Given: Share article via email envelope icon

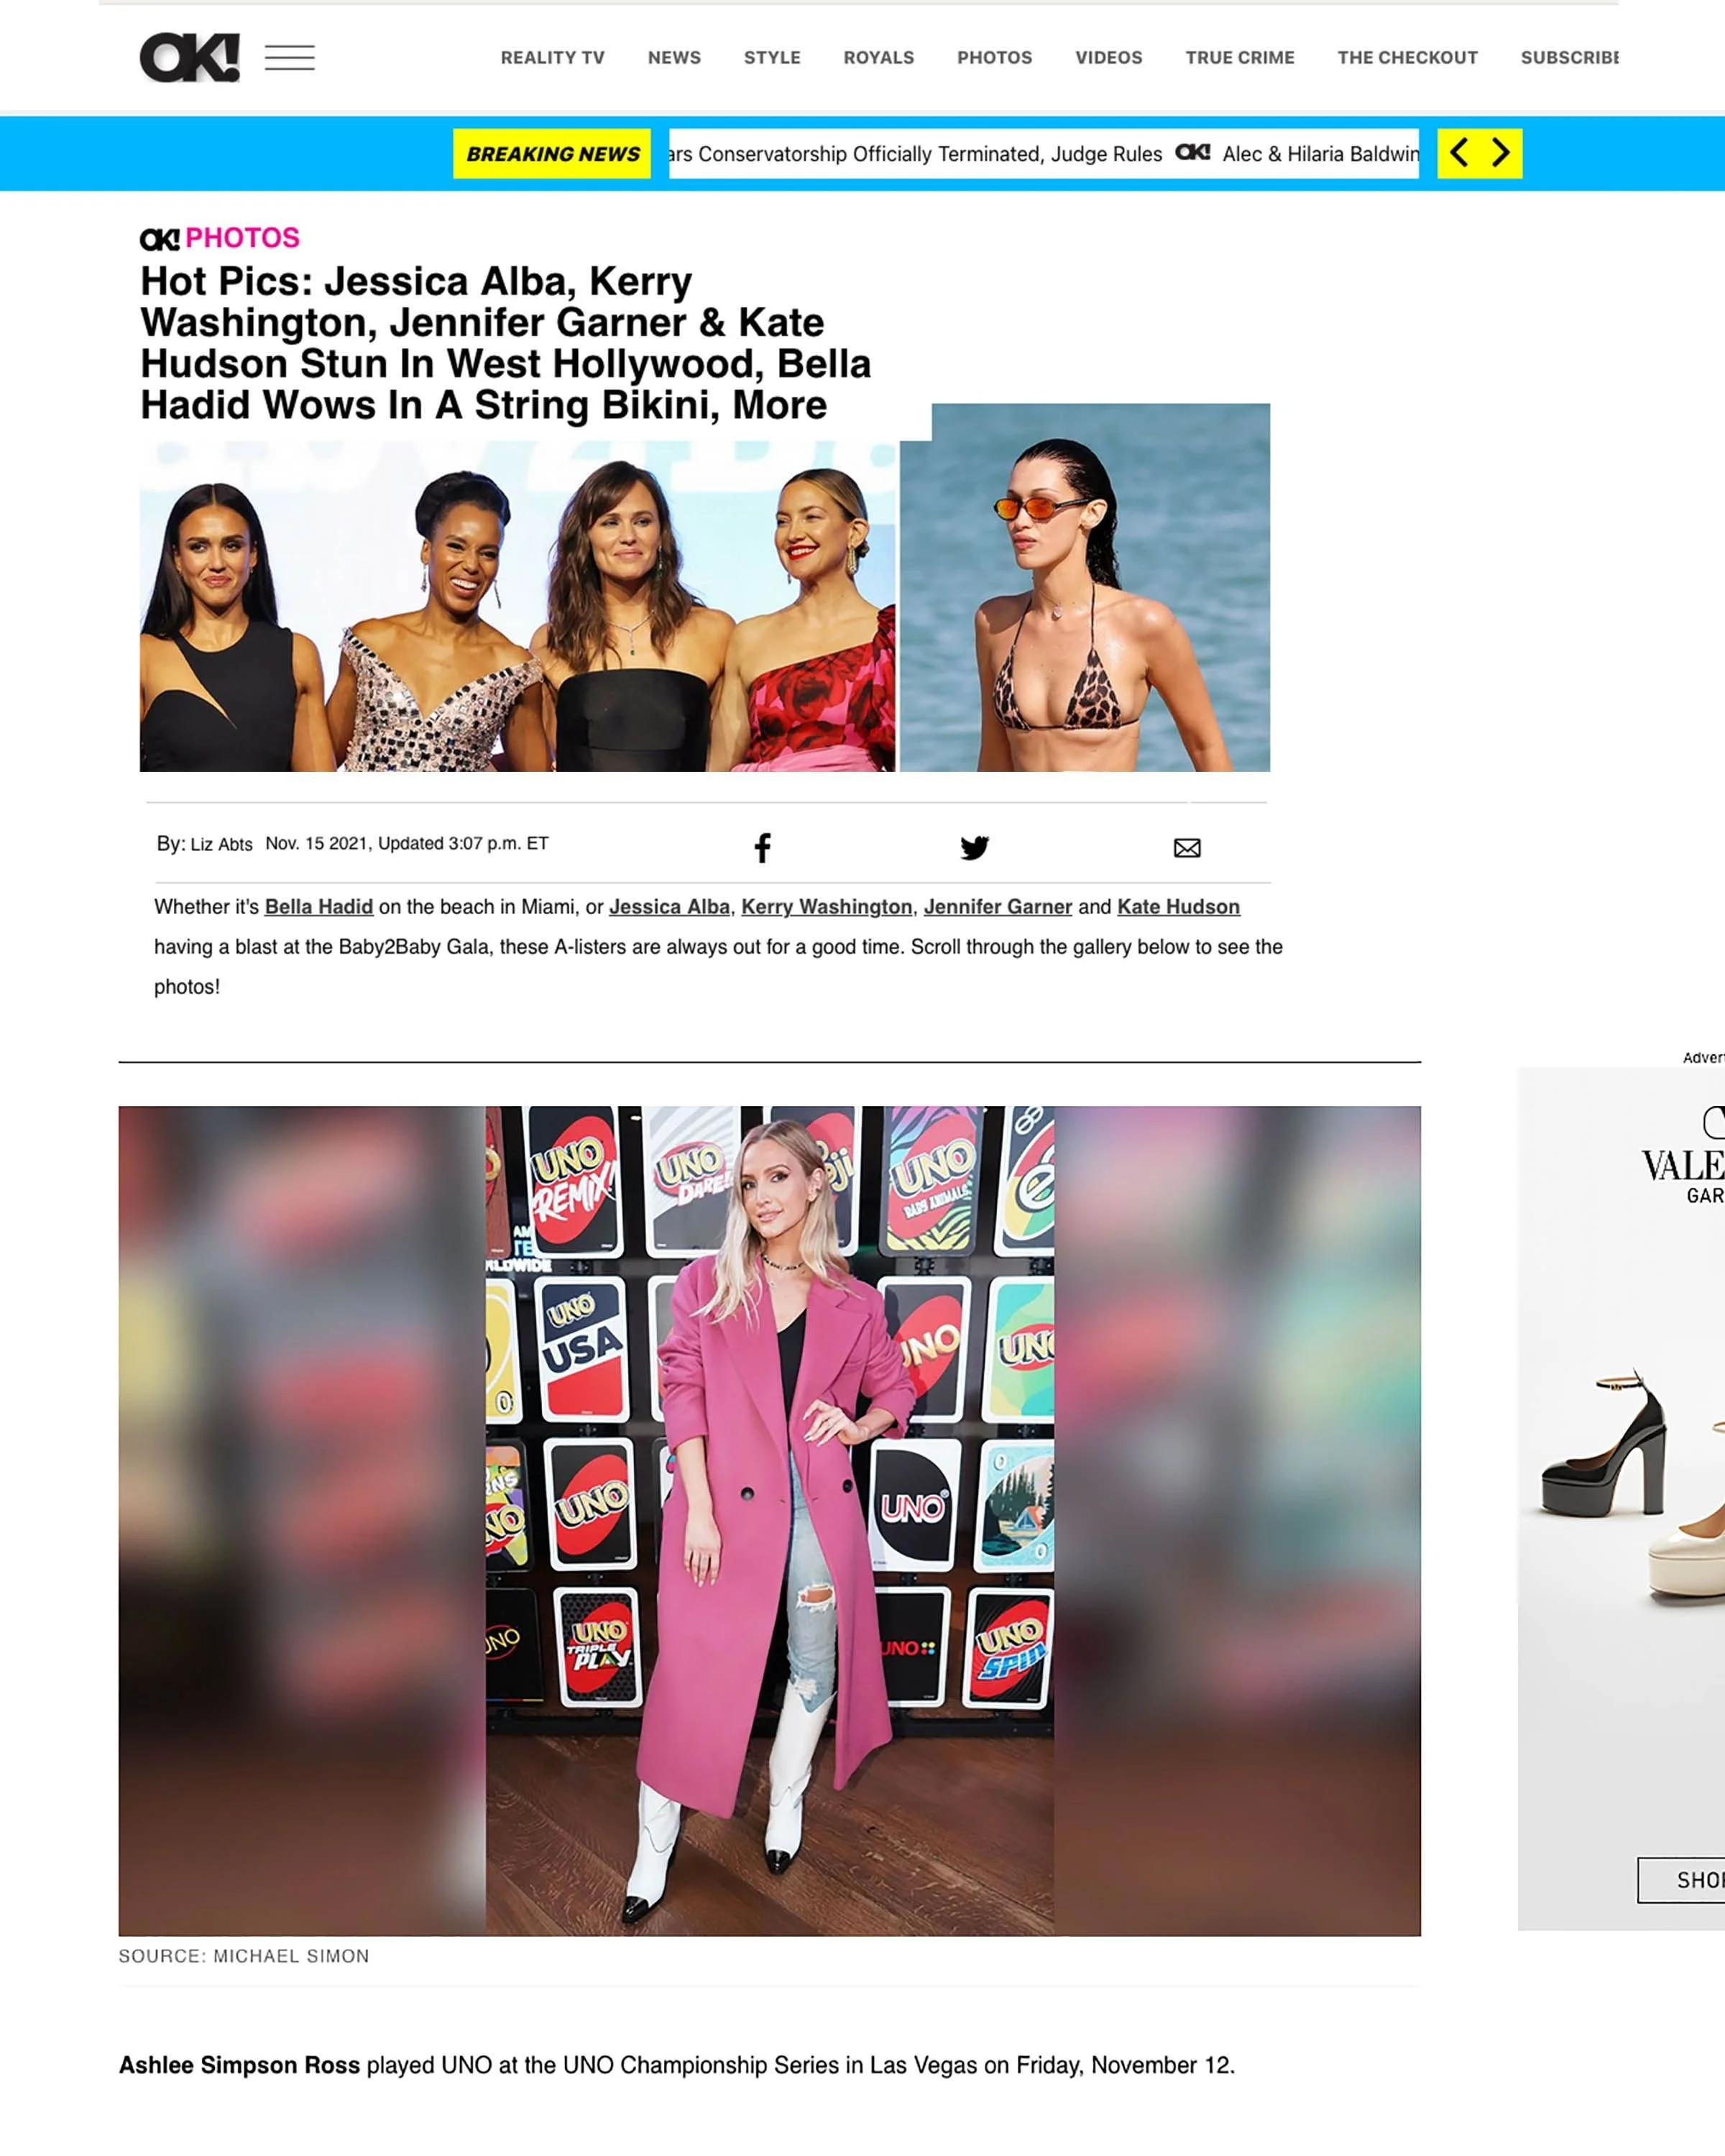Looking at the screenshot, I should tap(1187, 848).
